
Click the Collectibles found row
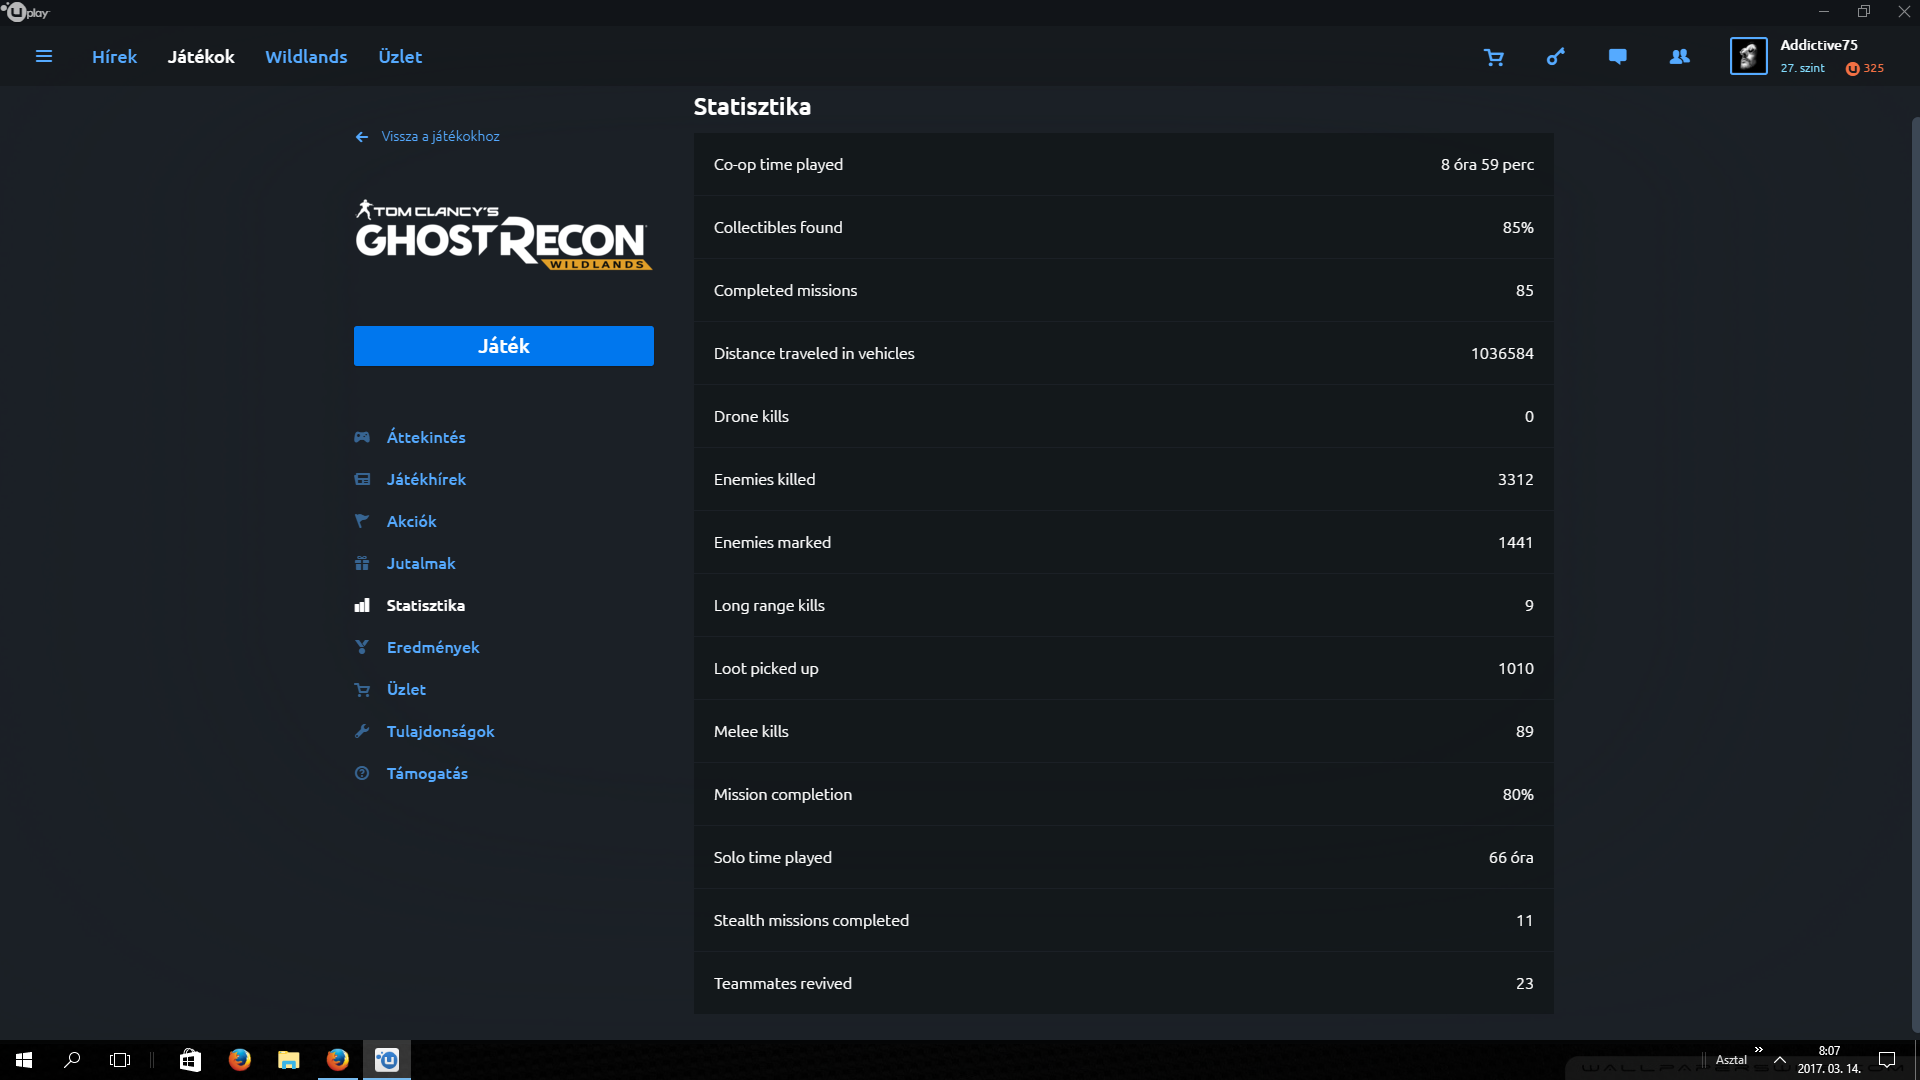[x=1124, y=227]
